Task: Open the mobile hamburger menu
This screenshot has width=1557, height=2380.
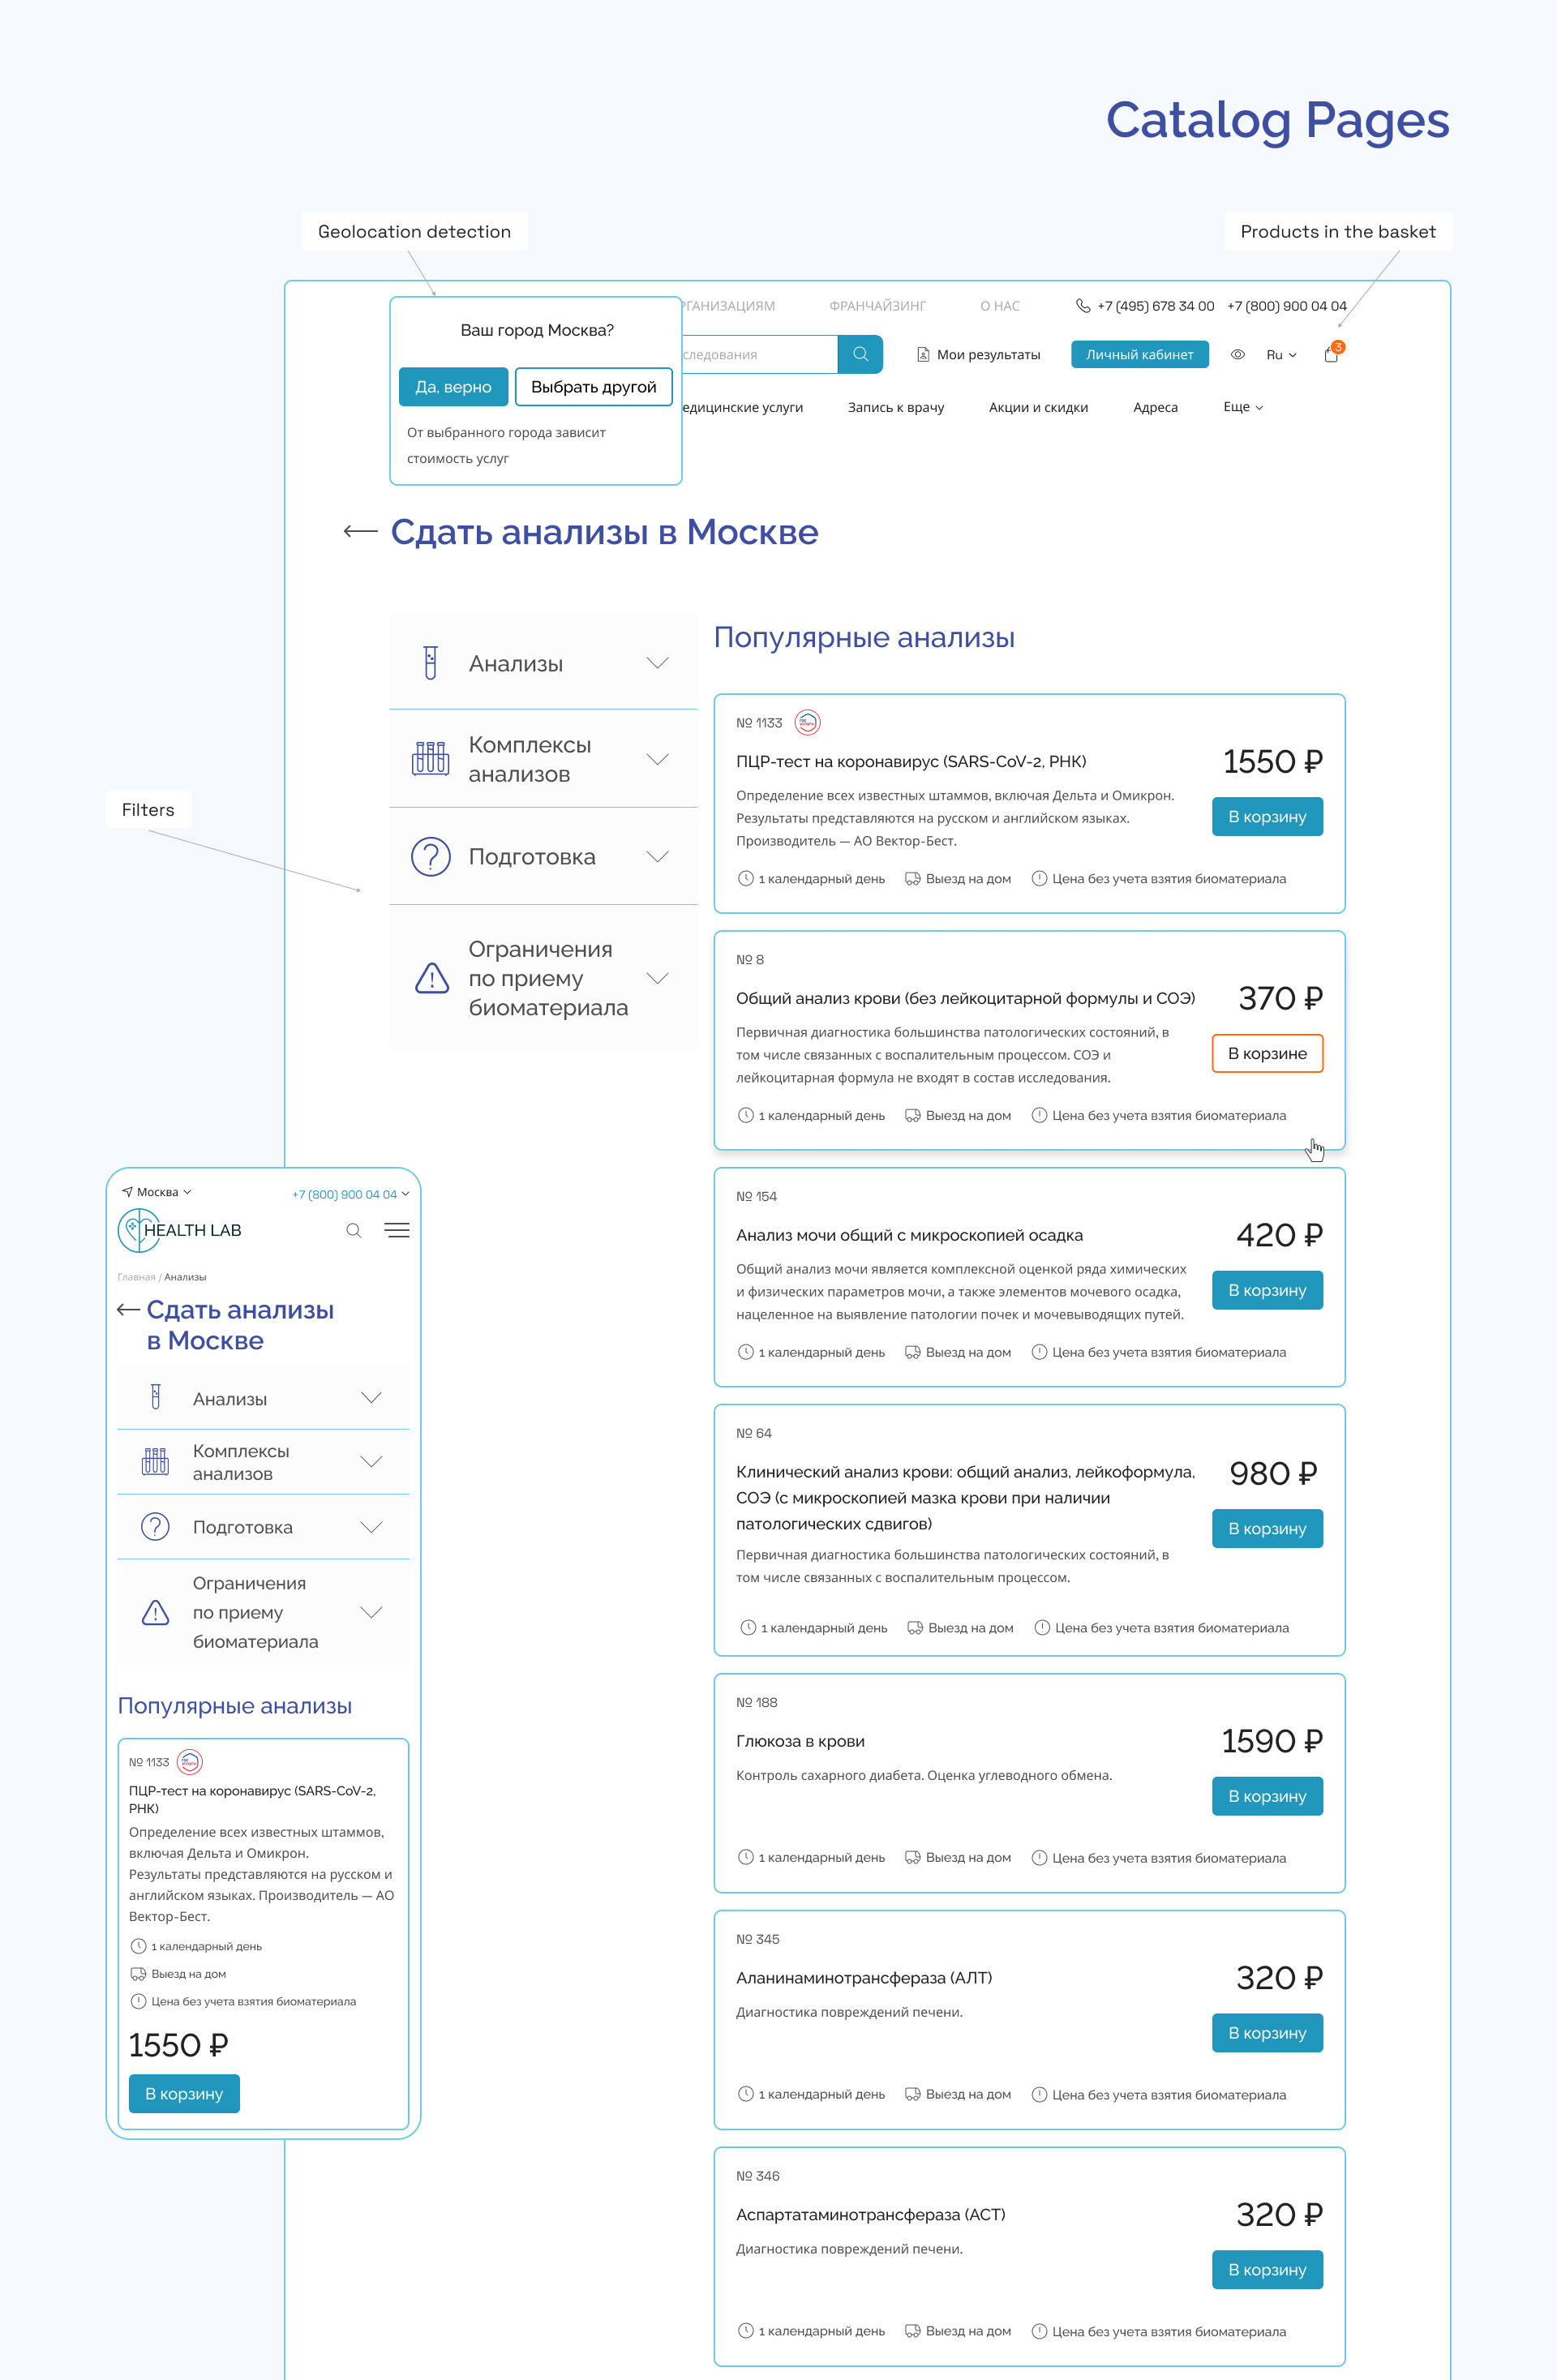Action: coord(397,1230)
